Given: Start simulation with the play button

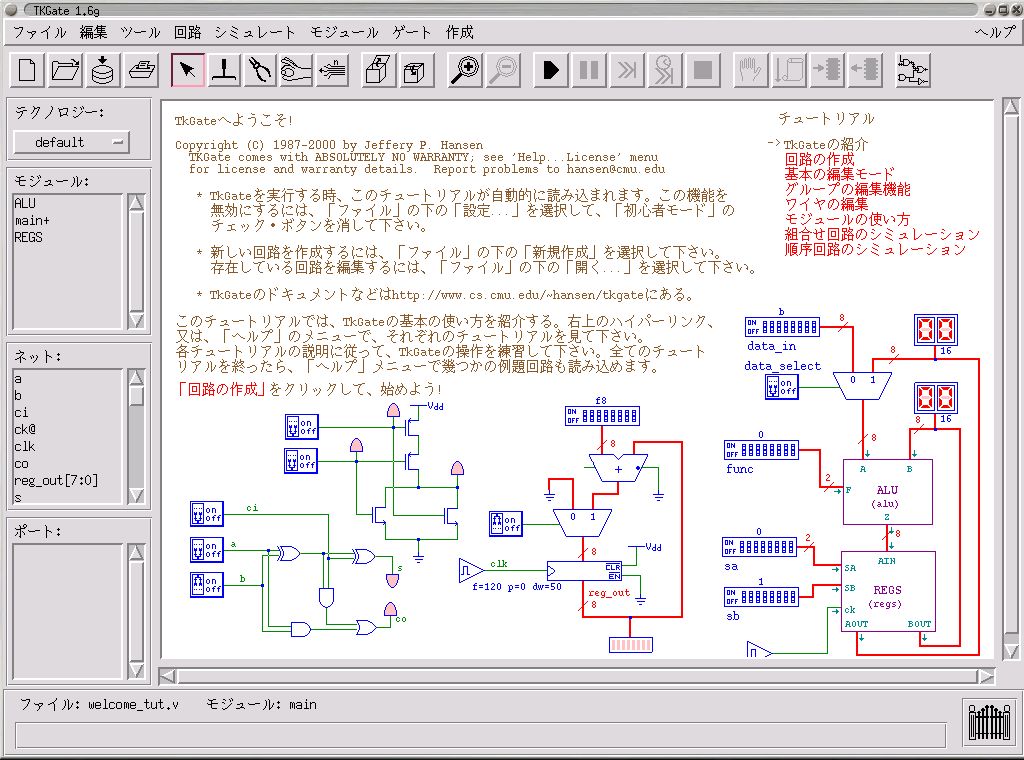Looking at the screenshot, I should coord(551,70).
